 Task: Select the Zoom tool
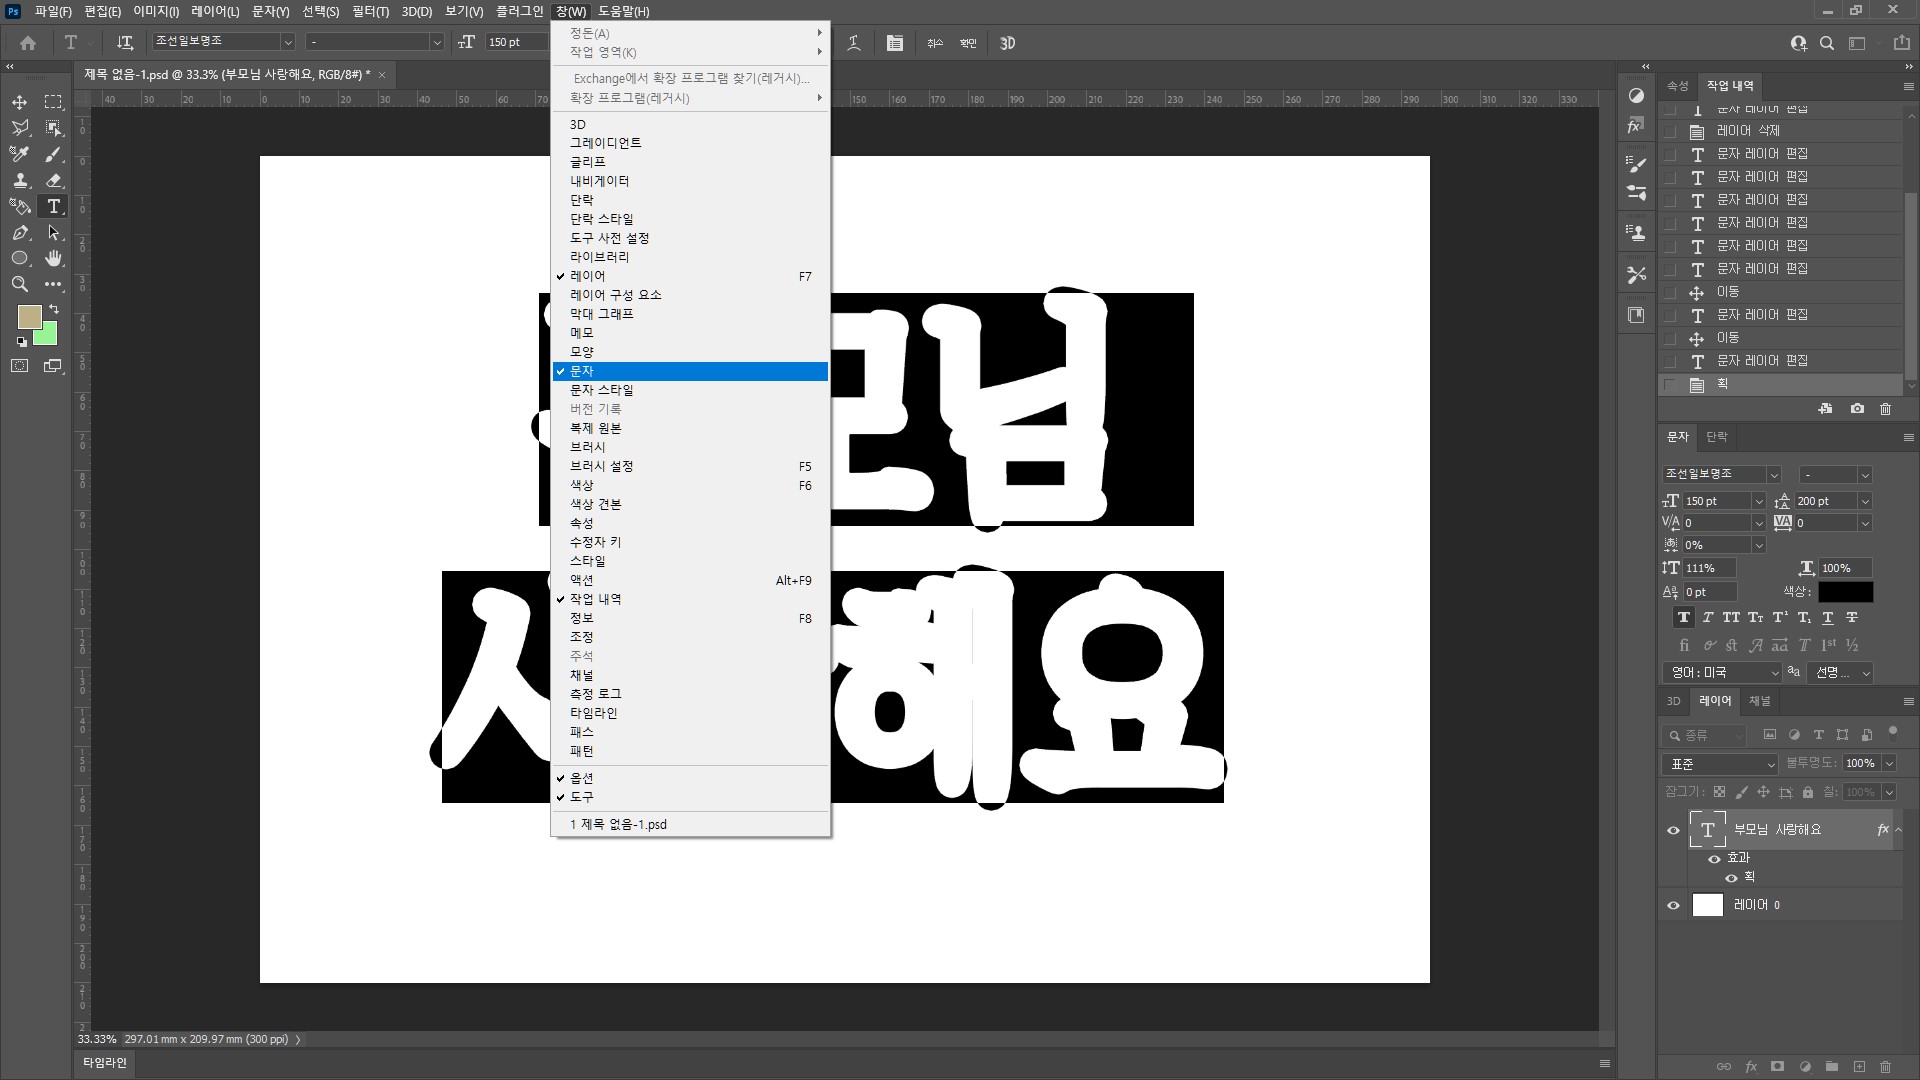point(19,284)
